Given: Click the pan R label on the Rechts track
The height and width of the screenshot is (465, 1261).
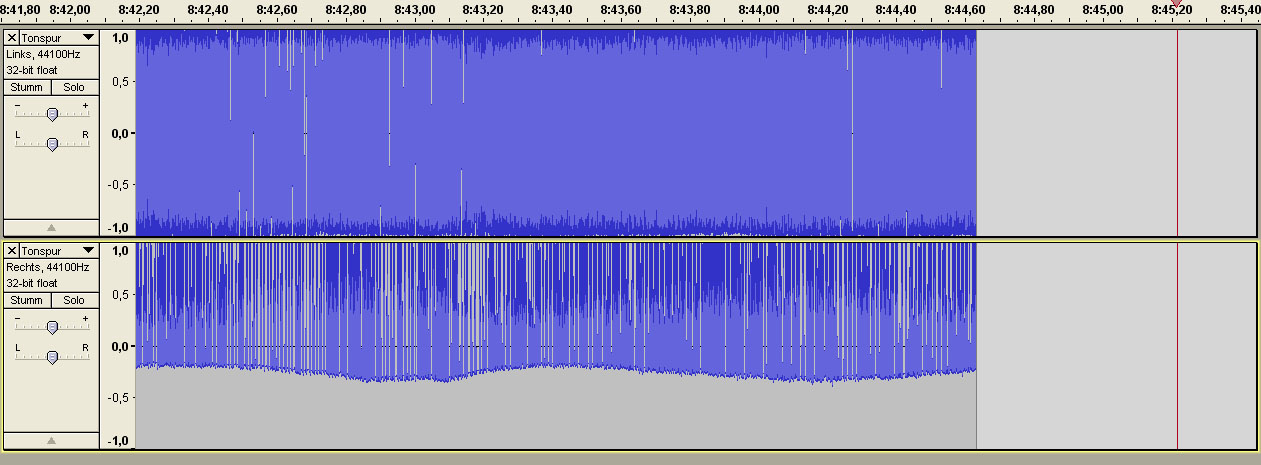Looking at the screenshot, I should (85, 347).
